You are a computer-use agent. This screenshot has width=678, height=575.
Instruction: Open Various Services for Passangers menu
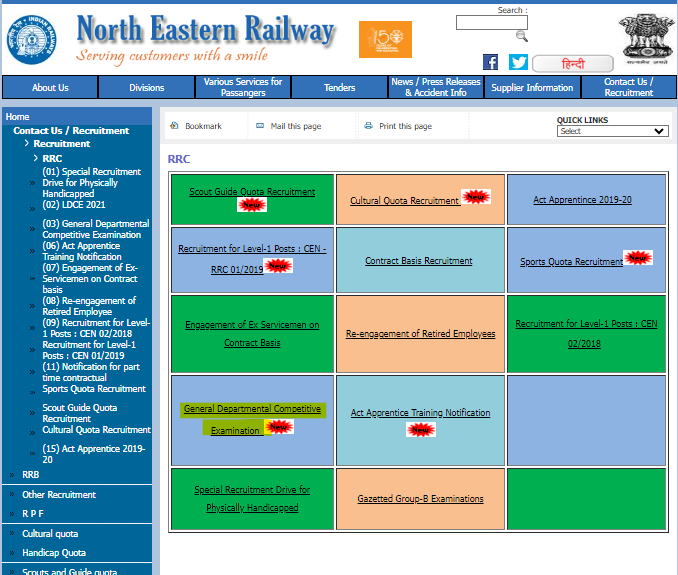pyautogui.click(x=243, y=87)
